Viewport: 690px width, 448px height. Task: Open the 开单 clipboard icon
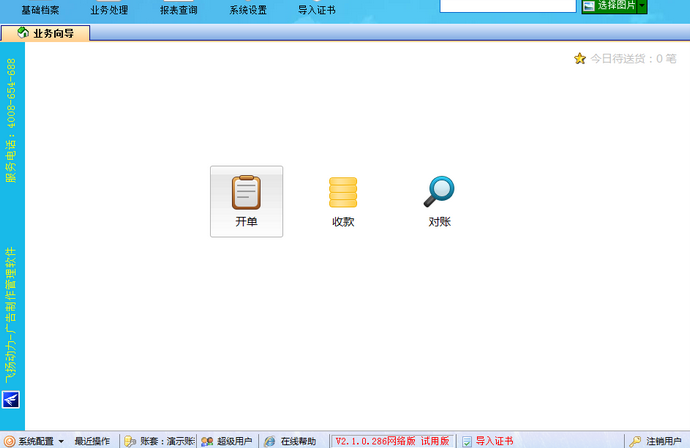tap(246, 192)
